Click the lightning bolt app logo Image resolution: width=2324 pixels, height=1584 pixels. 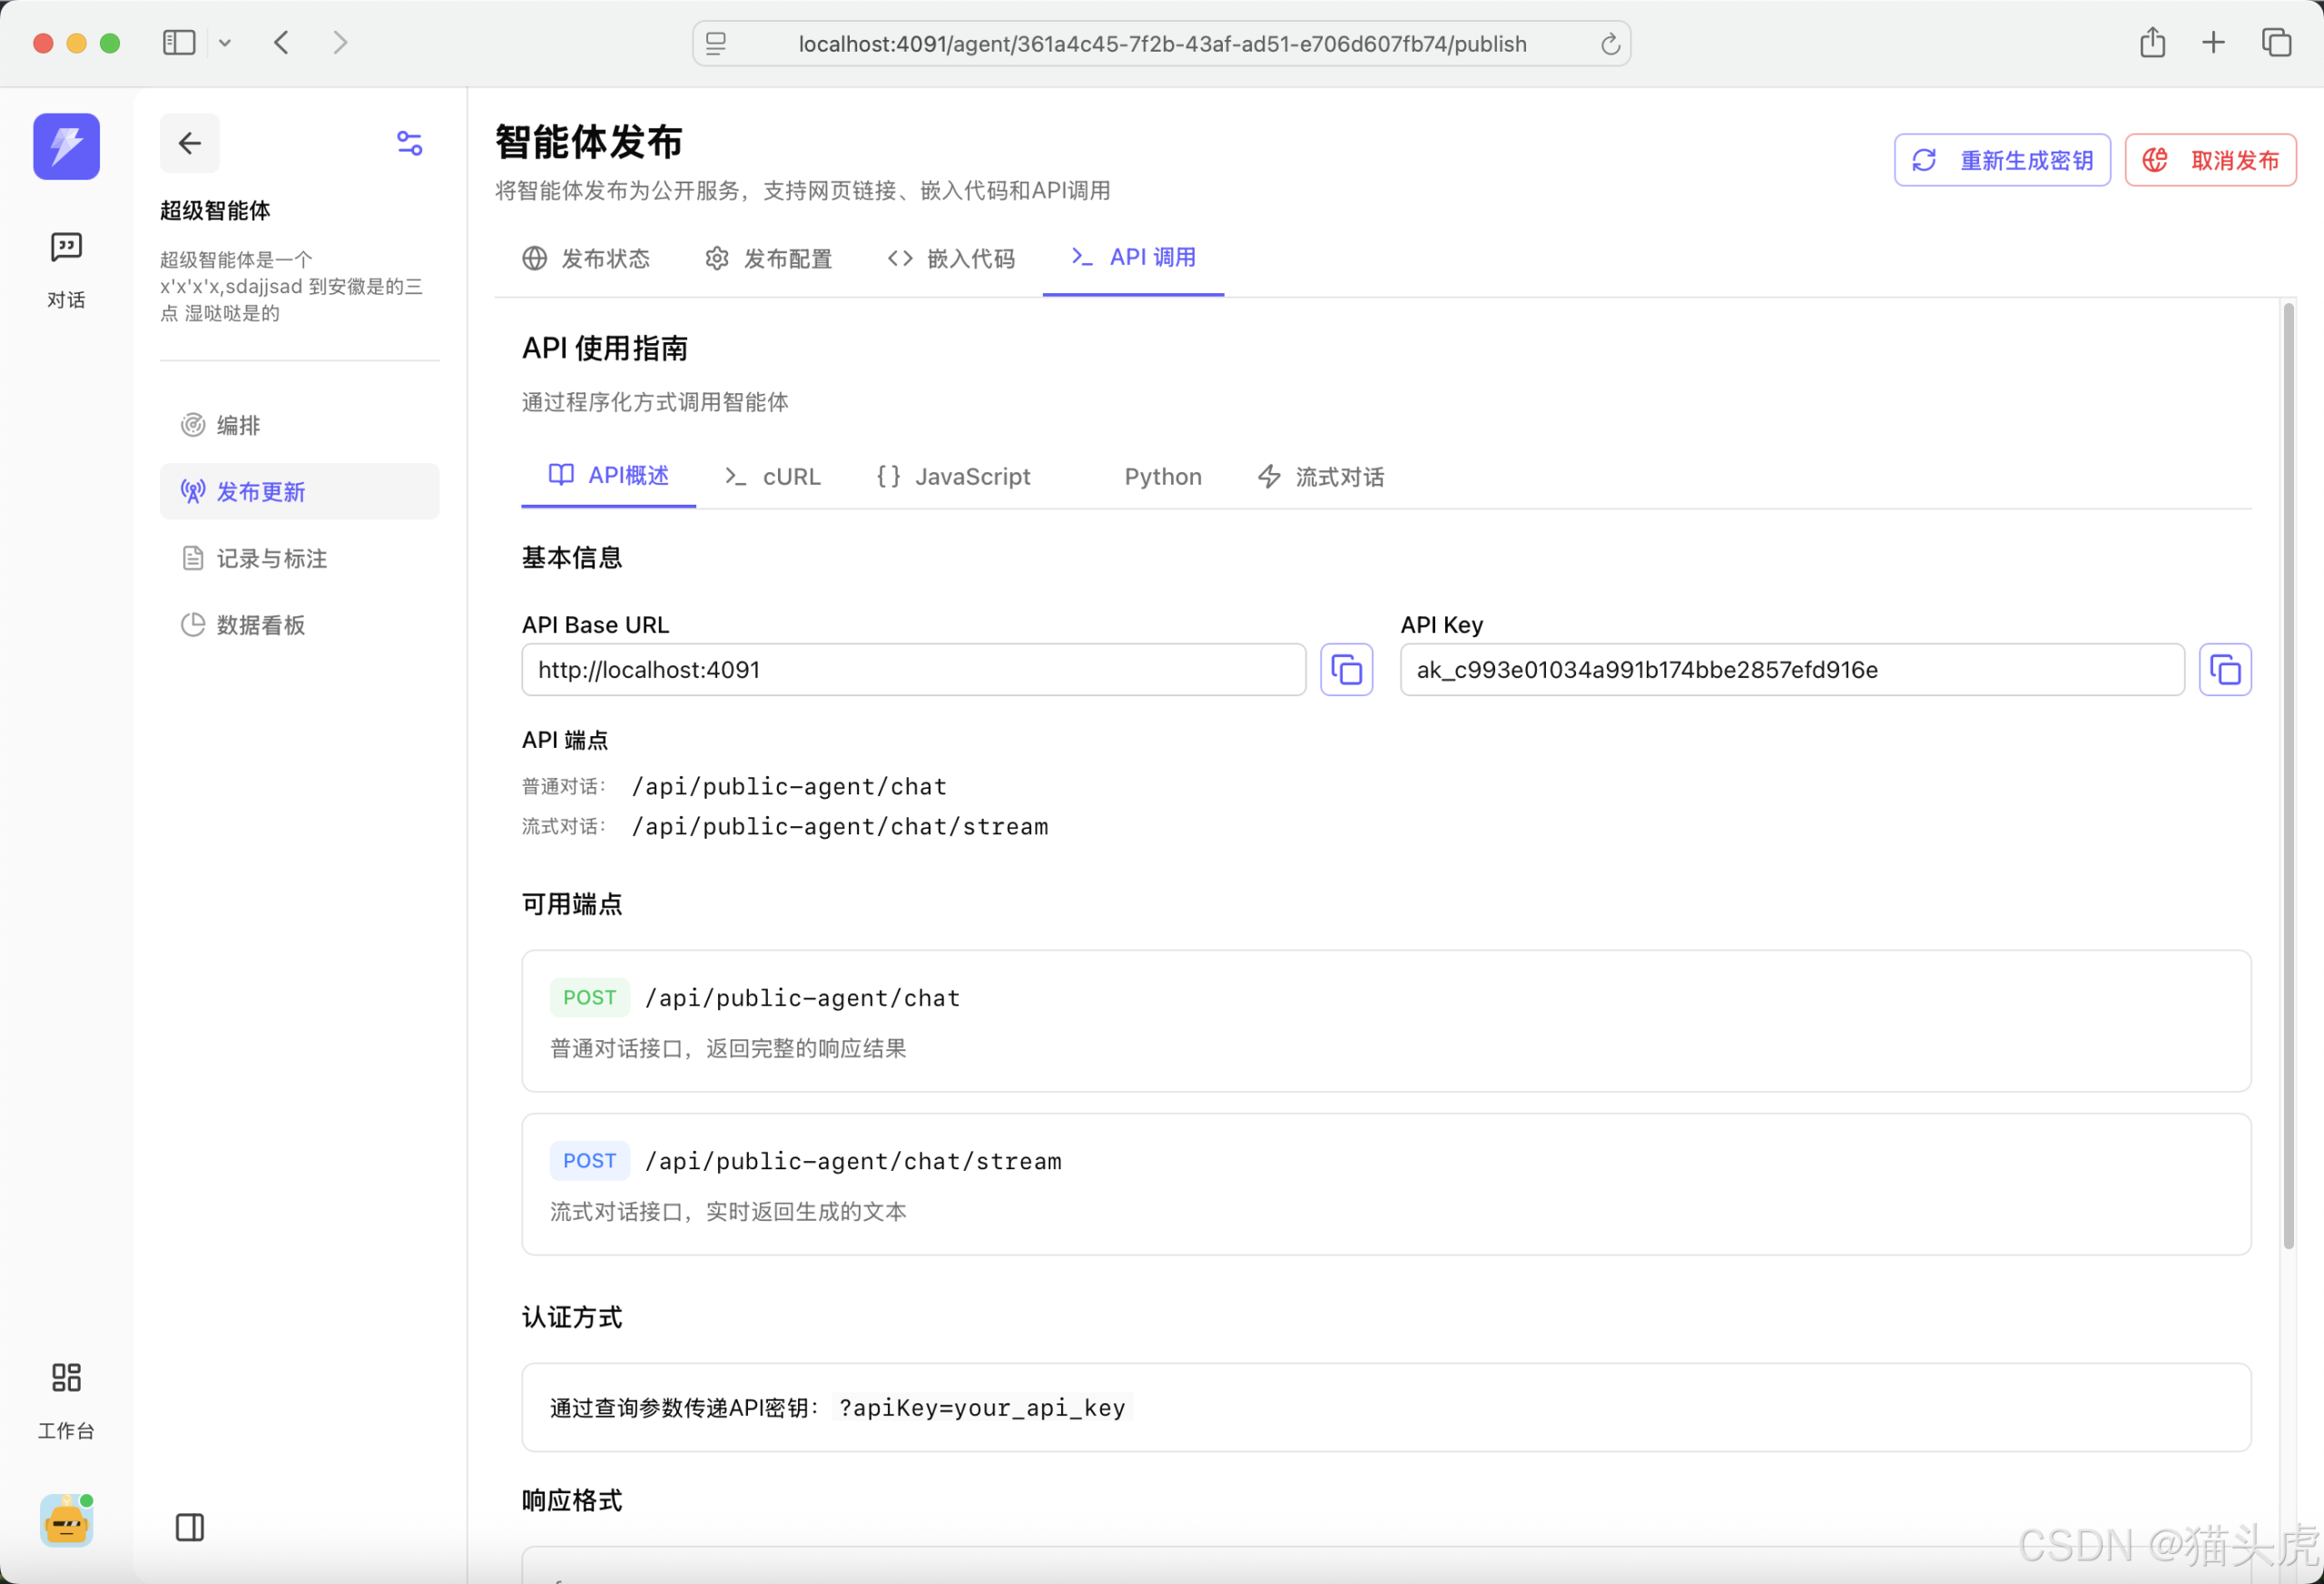coord(65,146)
